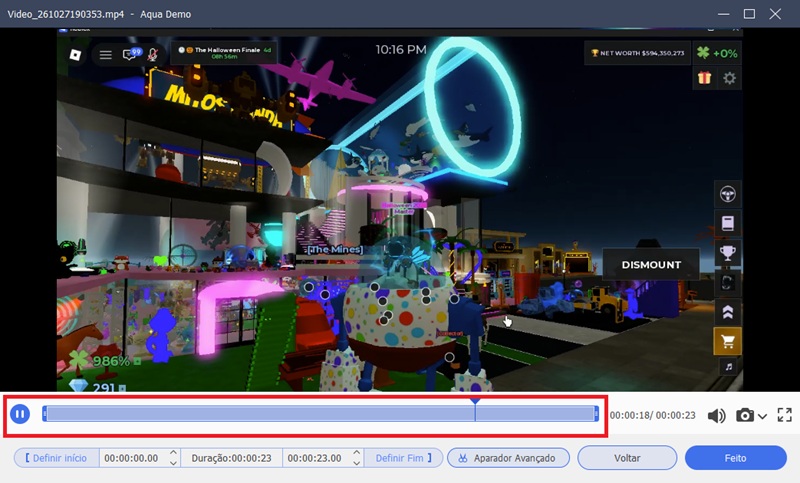Click the DISMOUNT button
The height and width of the screenshot is (483, 800).
(x=651, y=265)
